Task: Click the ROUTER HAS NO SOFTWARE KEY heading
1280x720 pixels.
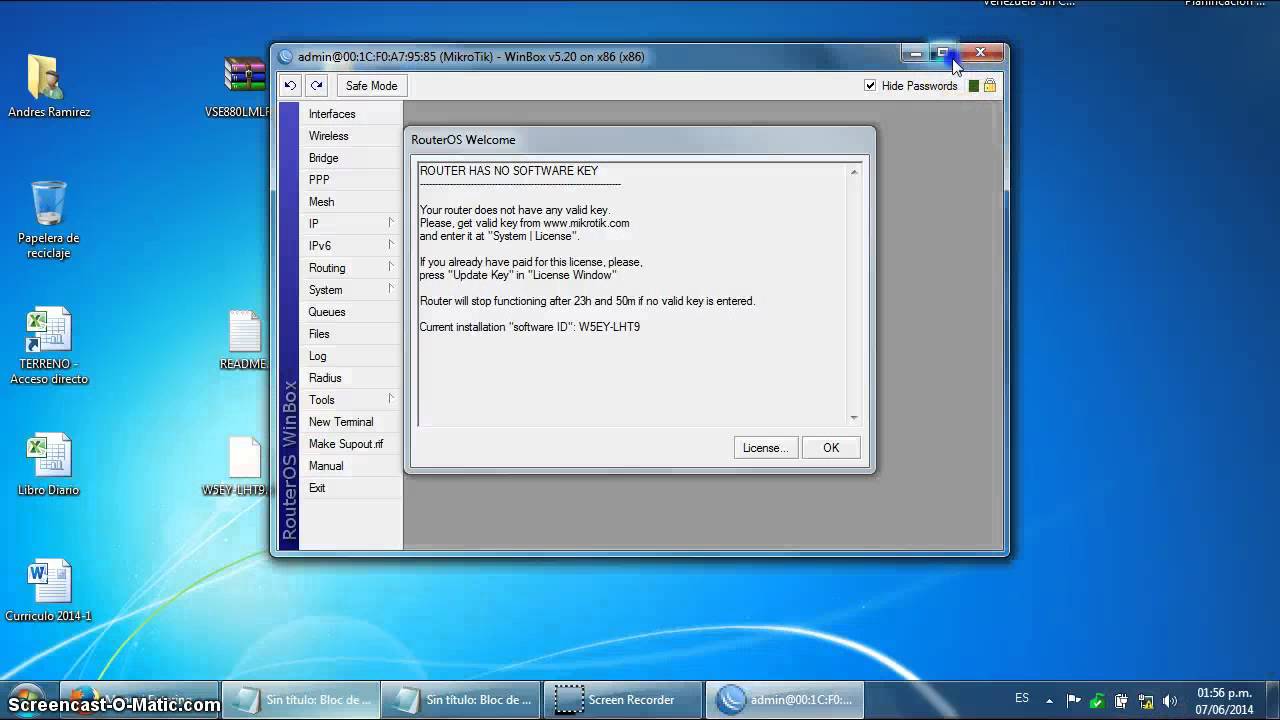Action: (509, 171)
